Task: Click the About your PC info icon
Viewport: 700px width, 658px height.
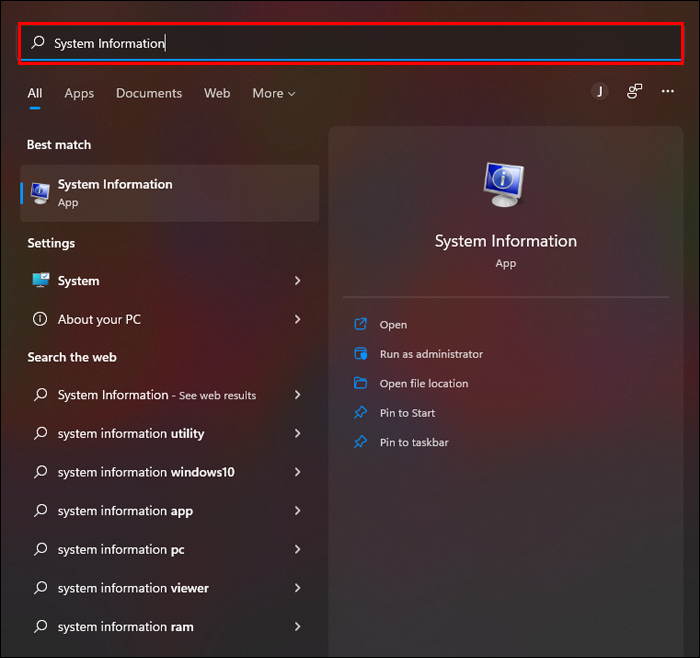Action: click(x=40, y=319)
